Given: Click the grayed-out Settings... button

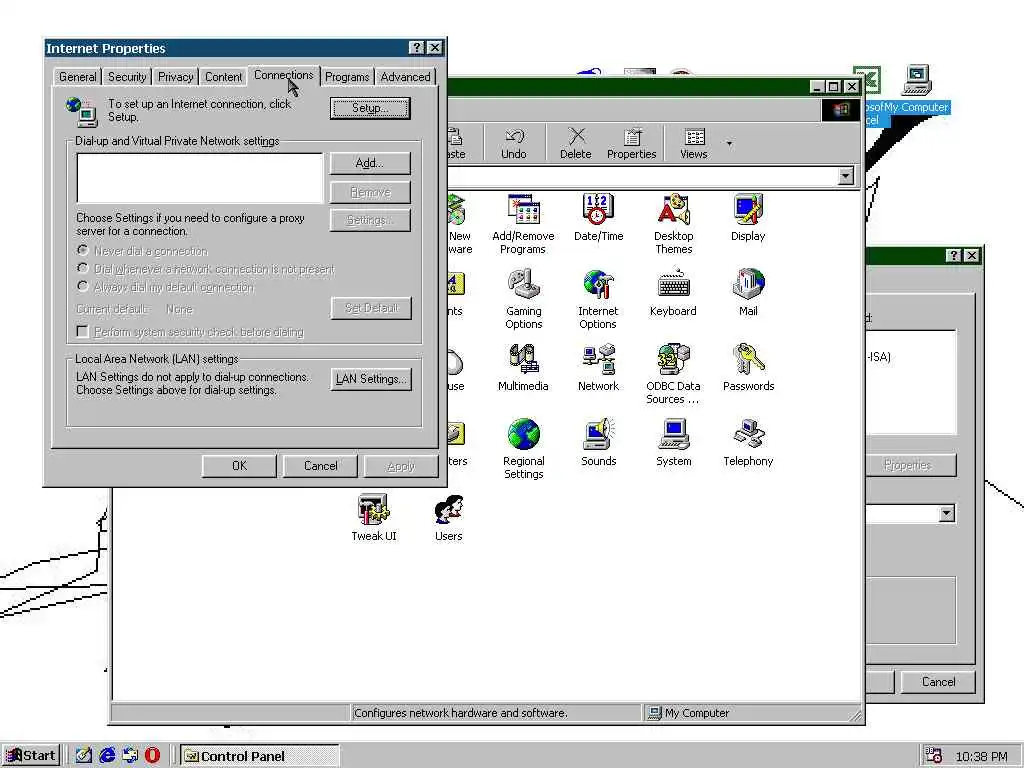Looking at the screenshot, I should click(x=370, y=220).
